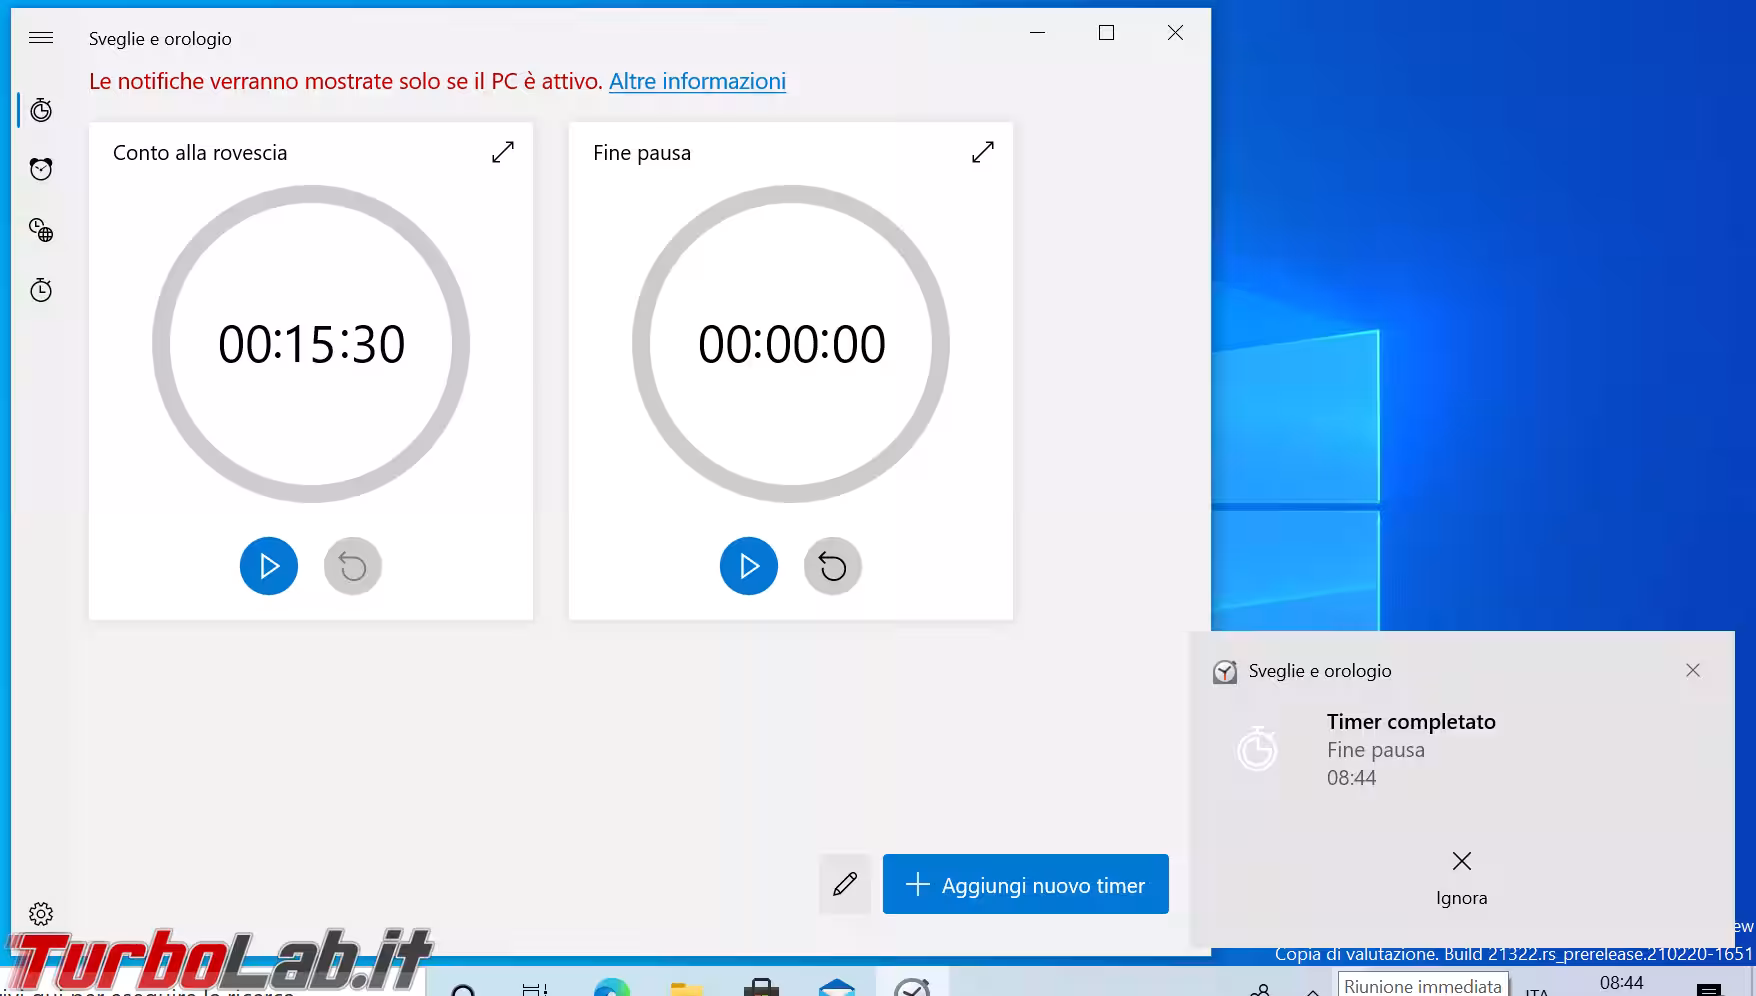1756x996 pixels.
Task: Close the Timer completato notification
Action: [x=1692, y=670]
